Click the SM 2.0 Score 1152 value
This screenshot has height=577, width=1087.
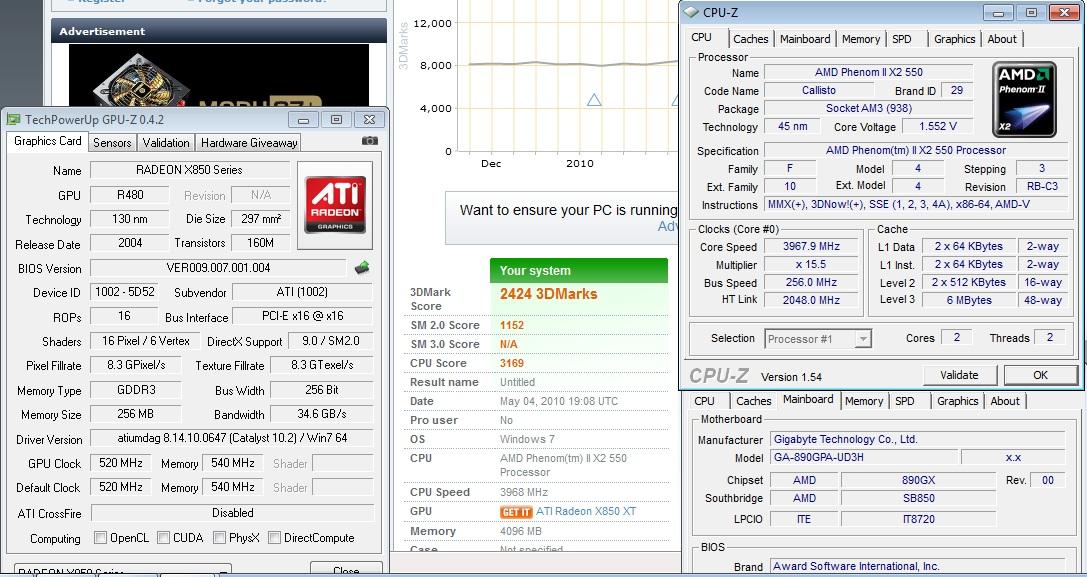click(512, 325)
